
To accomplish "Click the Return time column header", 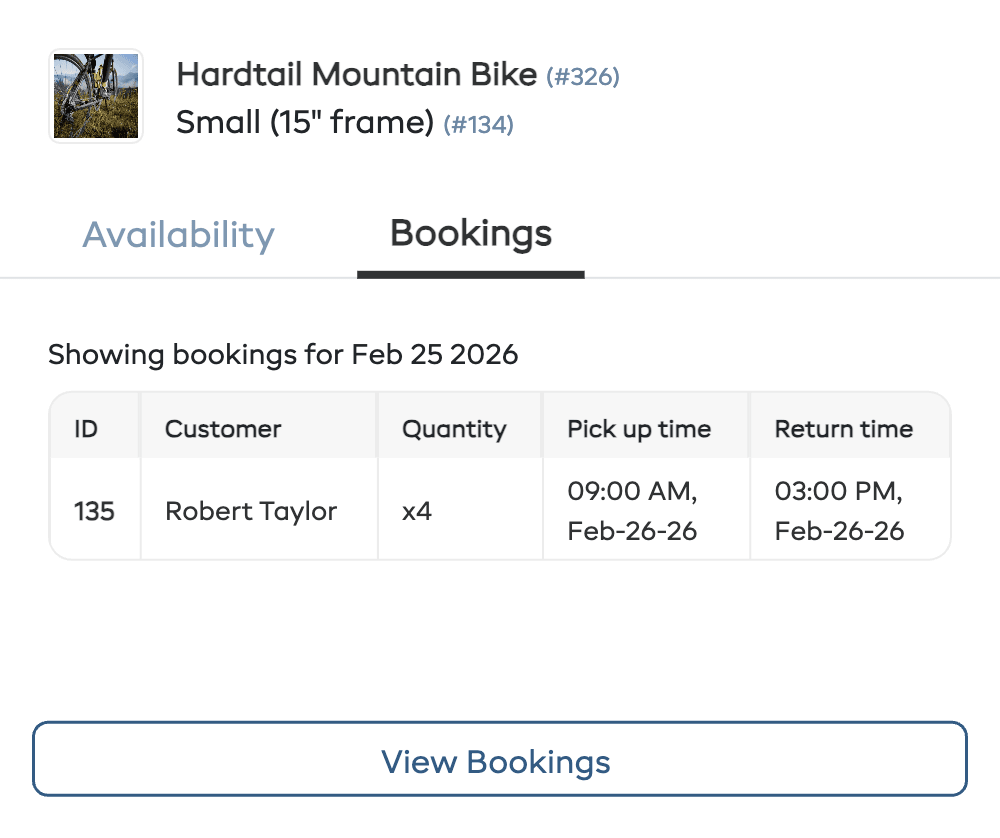I will click(x=843, y=428).
